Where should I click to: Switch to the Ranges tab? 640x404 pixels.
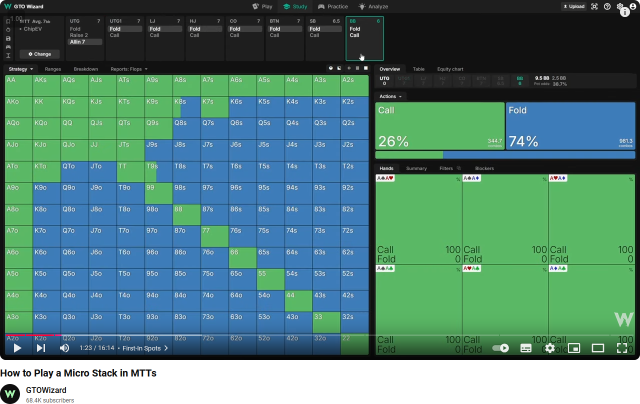(x=53, y=69)
